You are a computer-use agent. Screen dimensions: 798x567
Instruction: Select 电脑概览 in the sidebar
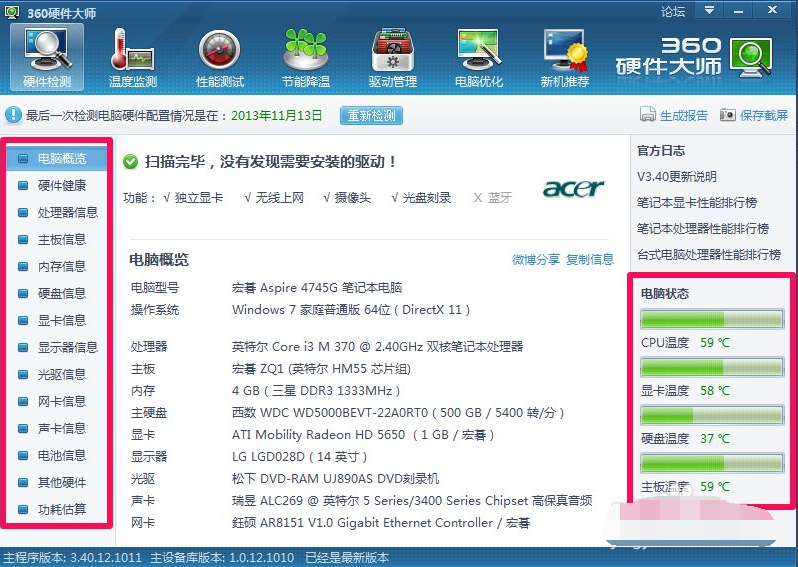tap(57, 159)
